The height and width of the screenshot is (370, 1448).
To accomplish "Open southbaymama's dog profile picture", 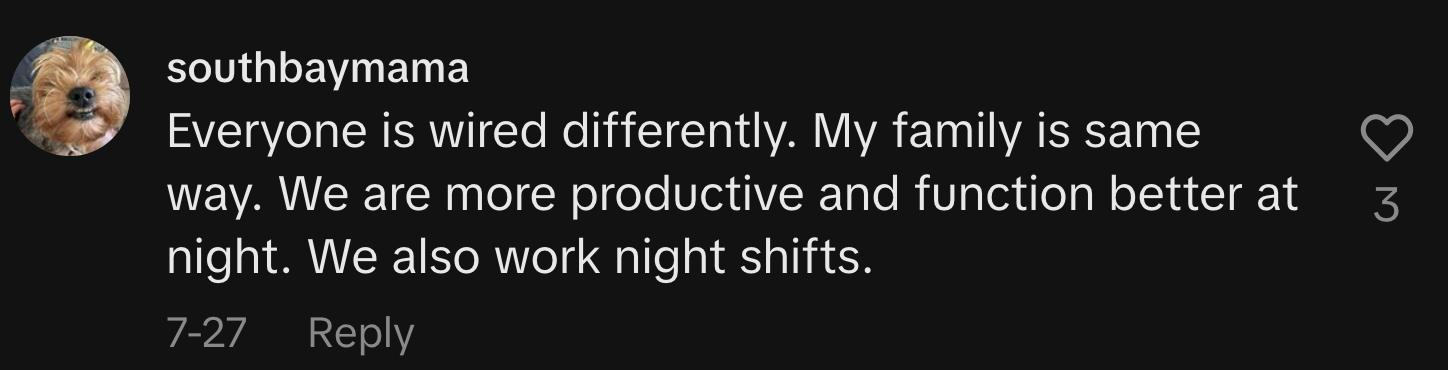I will [70, 96].
